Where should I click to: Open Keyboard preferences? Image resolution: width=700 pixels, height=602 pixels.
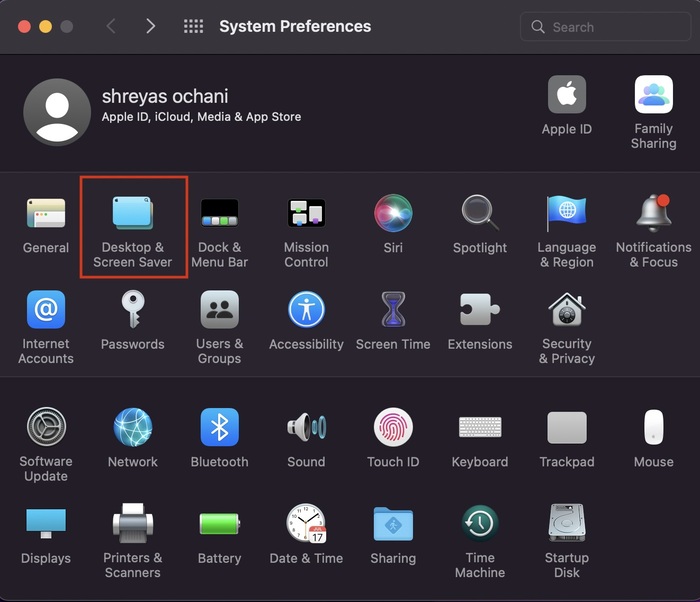click(480, 427)
